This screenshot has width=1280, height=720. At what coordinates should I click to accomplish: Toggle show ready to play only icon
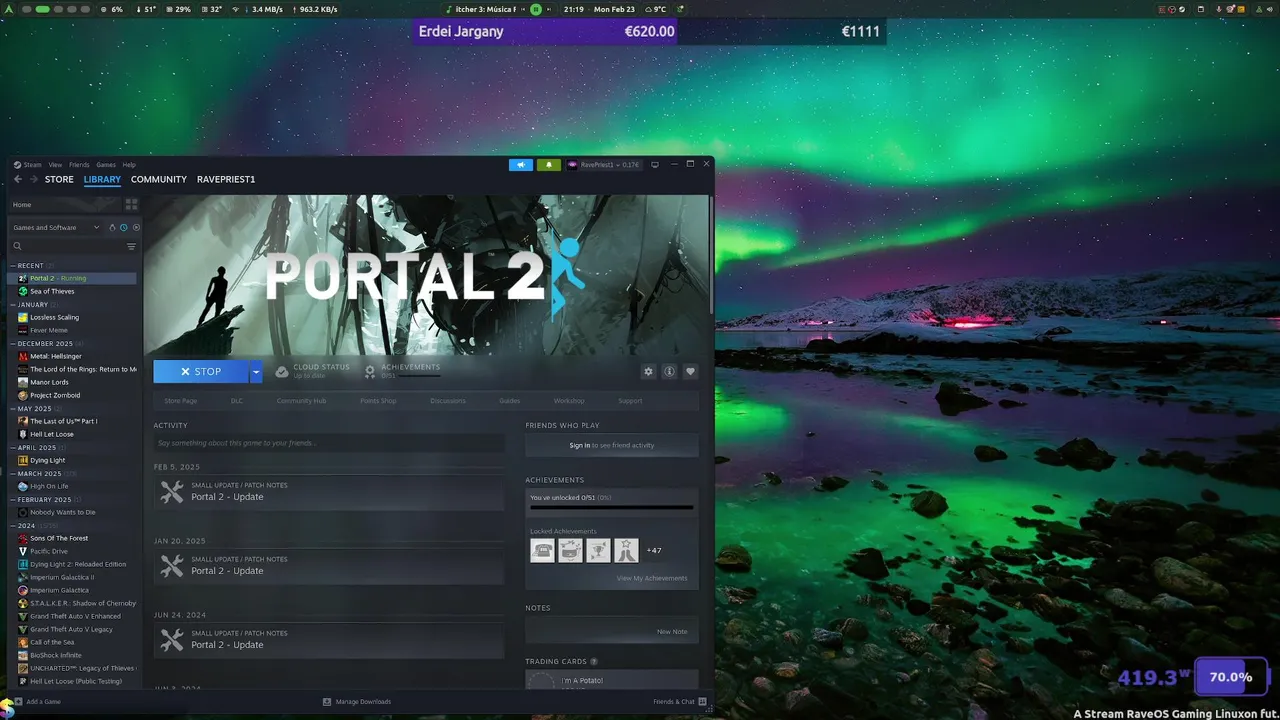point(136,227)
